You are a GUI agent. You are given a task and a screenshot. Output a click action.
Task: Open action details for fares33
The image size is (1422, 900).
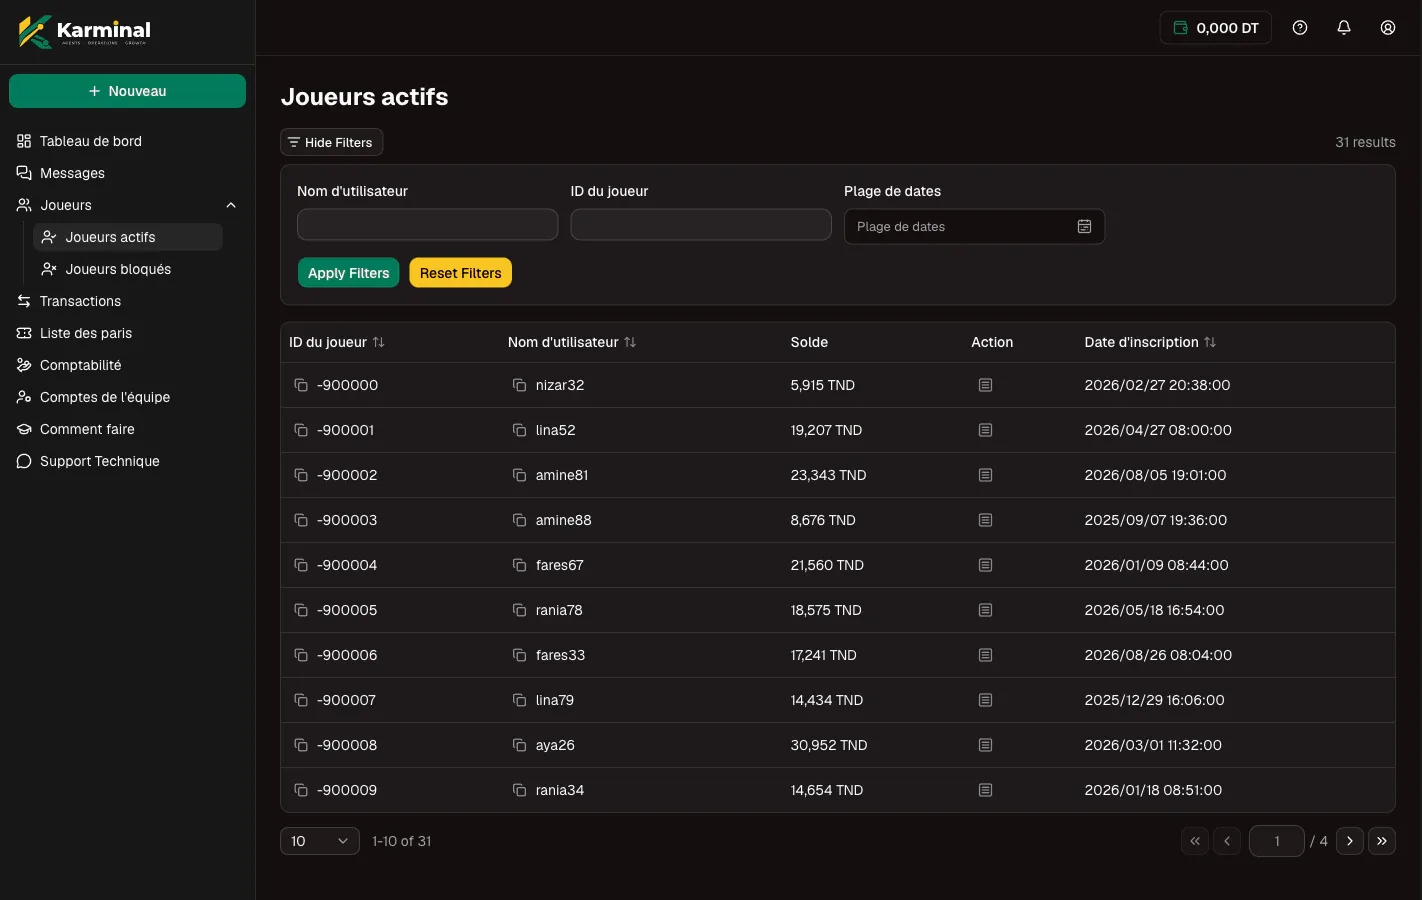point(985,655)
